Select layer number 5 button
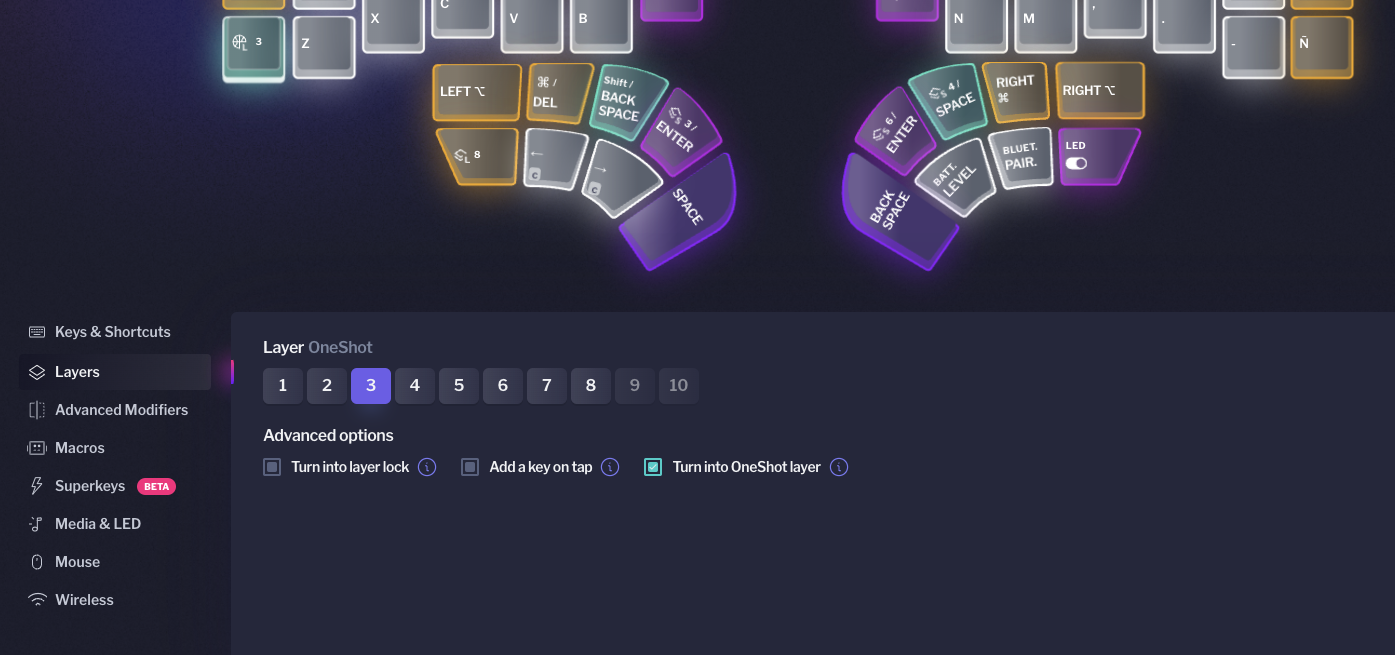 point(459,386)
